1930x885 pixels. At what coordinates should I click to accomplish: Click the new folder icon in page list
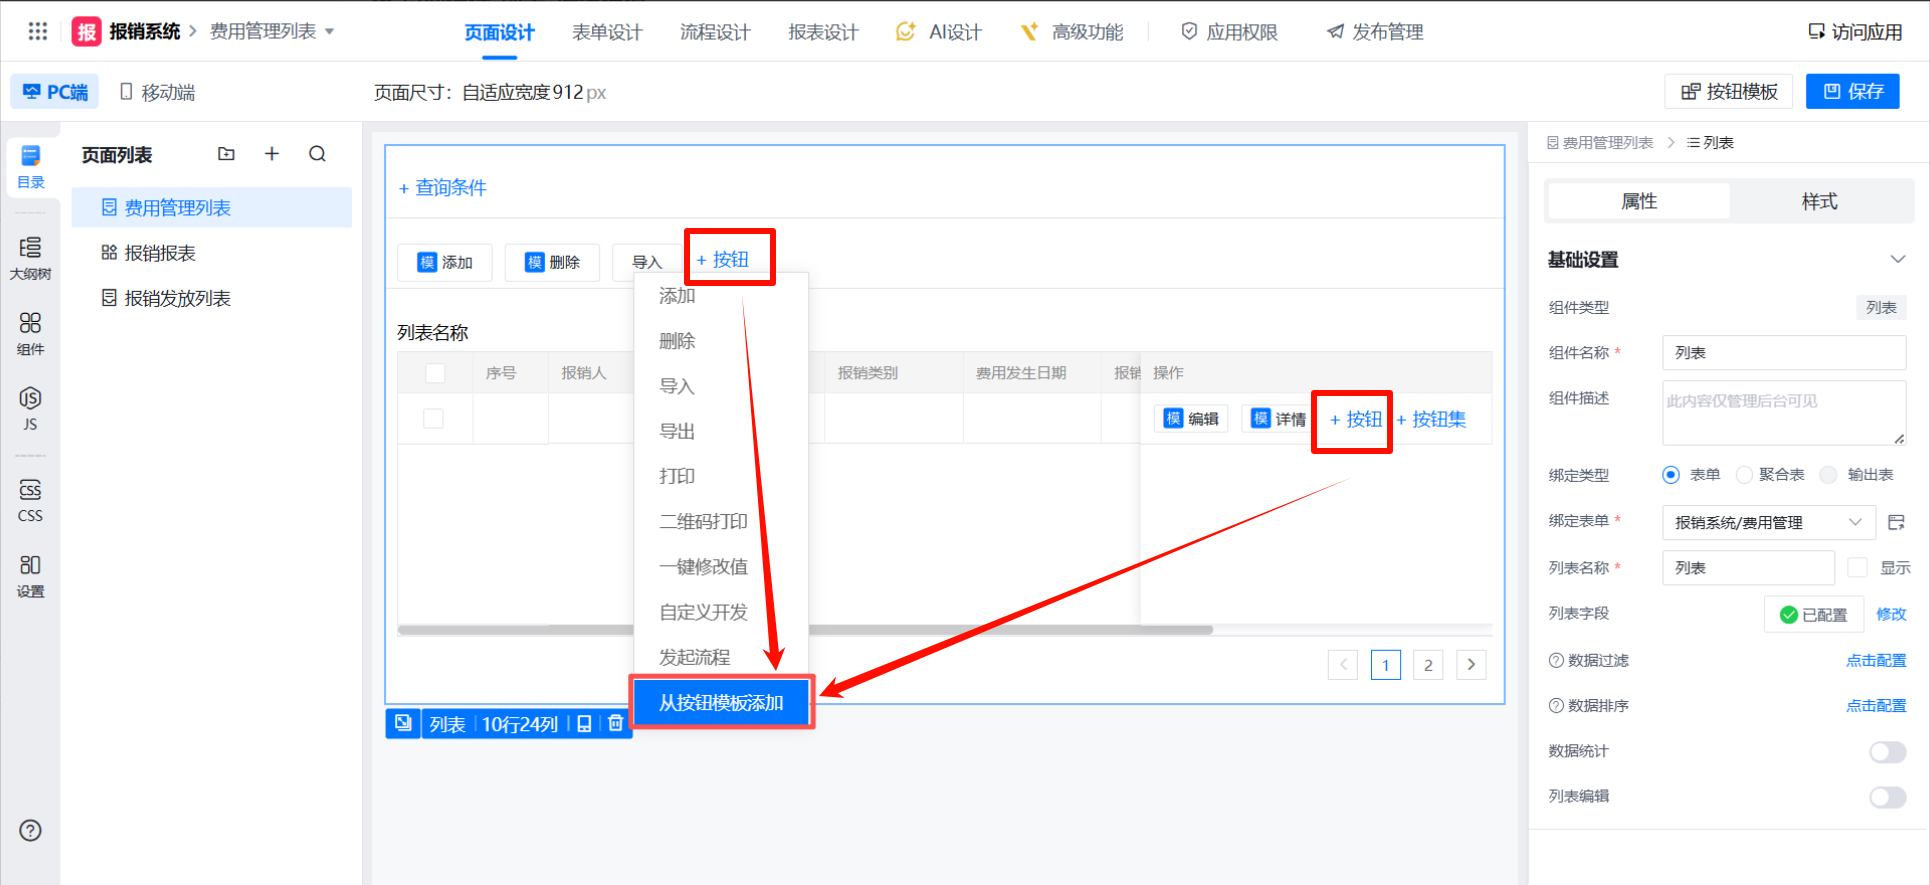point(226,154)
